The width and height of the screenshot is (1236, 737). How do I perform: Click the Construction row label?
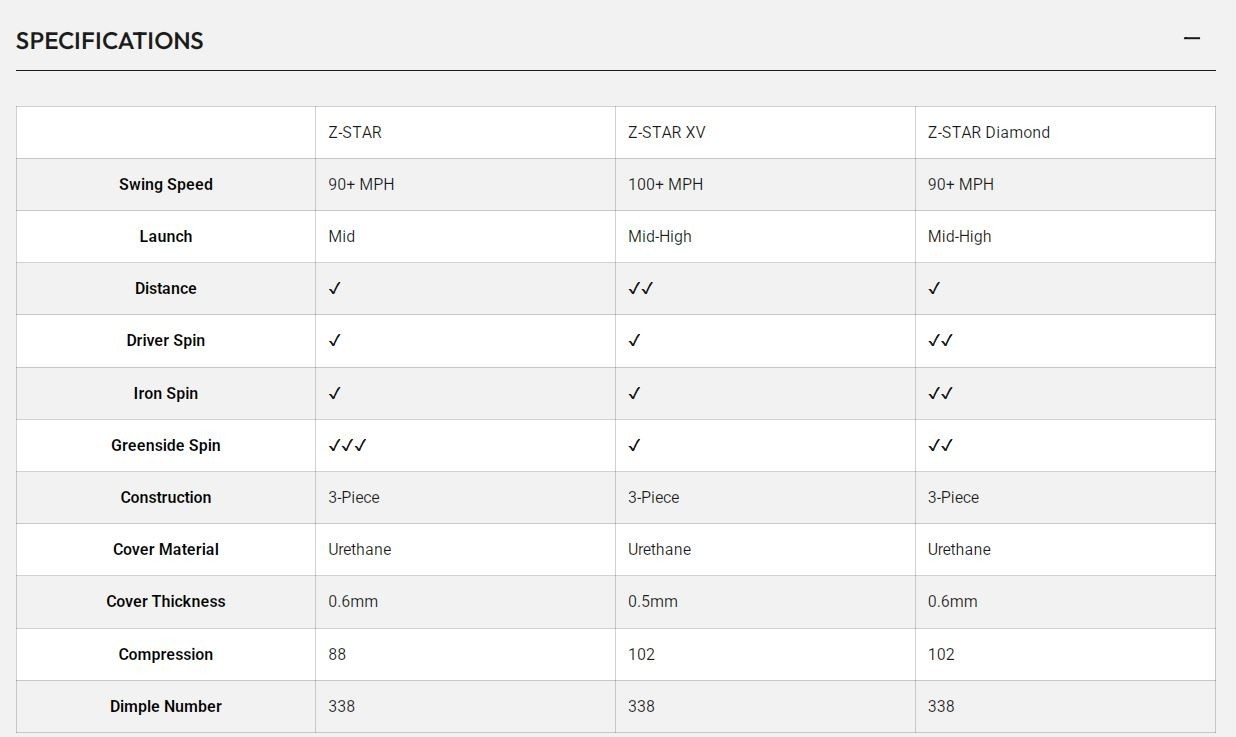point(166,497)
